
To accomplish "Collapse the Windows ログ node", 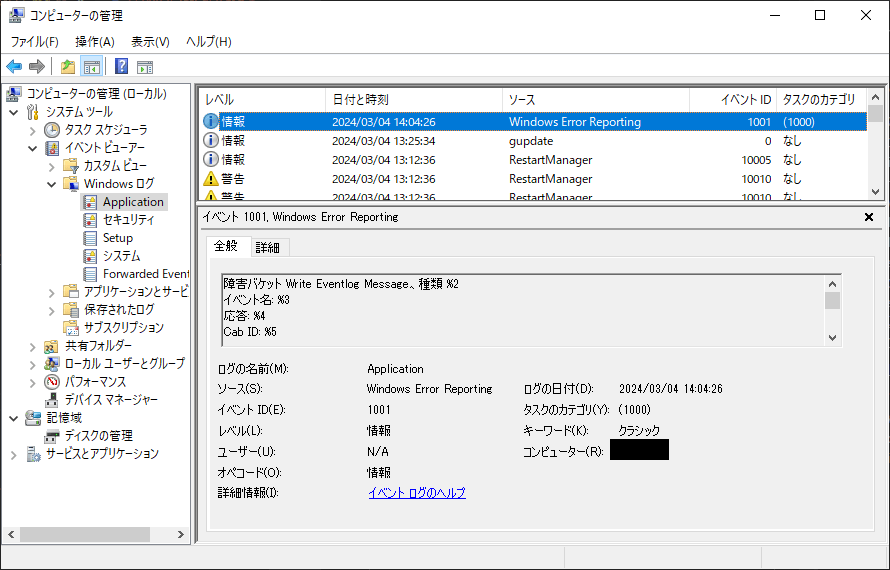I will (x=52, y=185).
